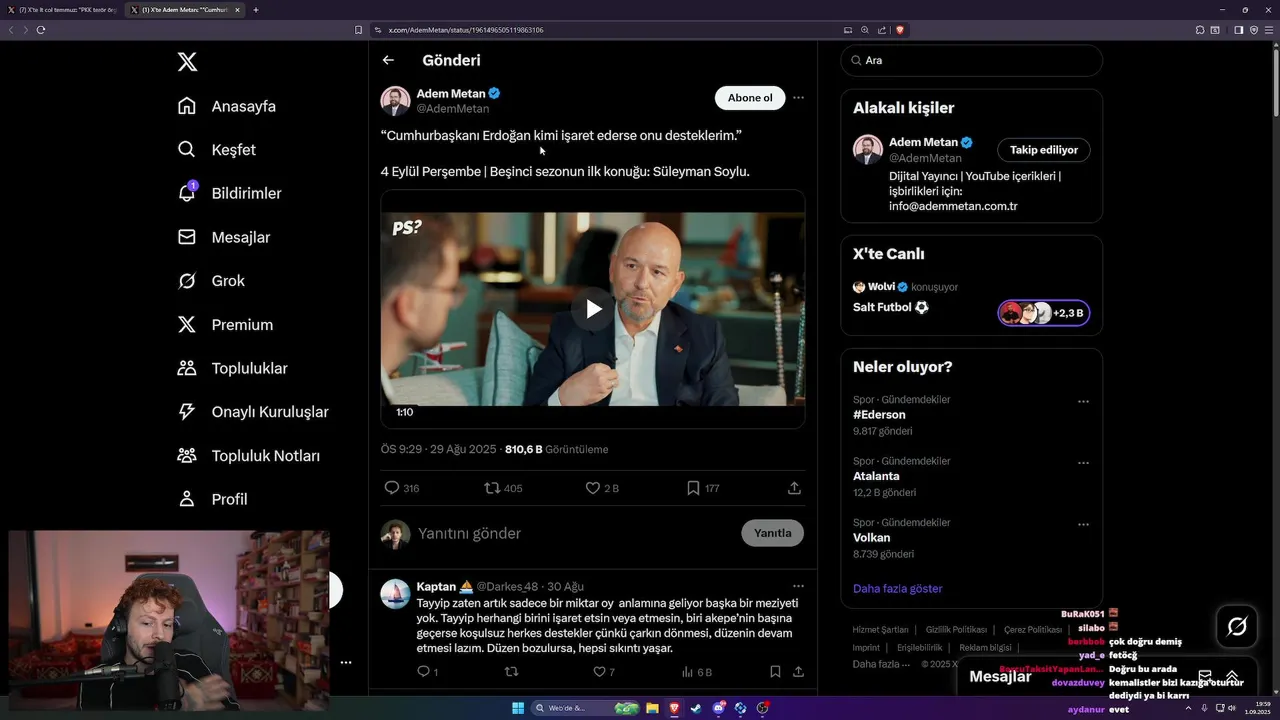Open Premium in the sidebar
Screen dimensions: 1280x720
(224, 325)
